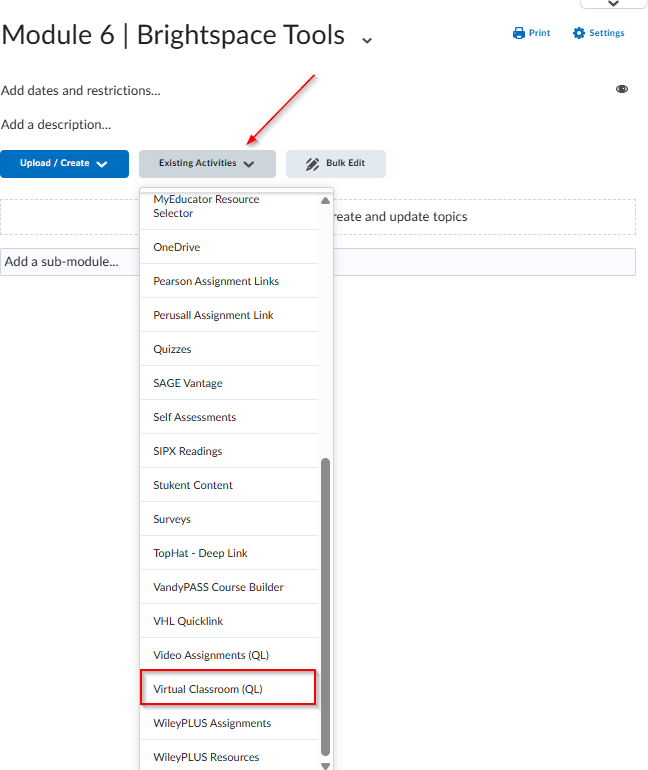Choose Quizzes in the activities menu
Viewport: 648px width, 770px height.
pyautogui.click(x=172, y=349)
